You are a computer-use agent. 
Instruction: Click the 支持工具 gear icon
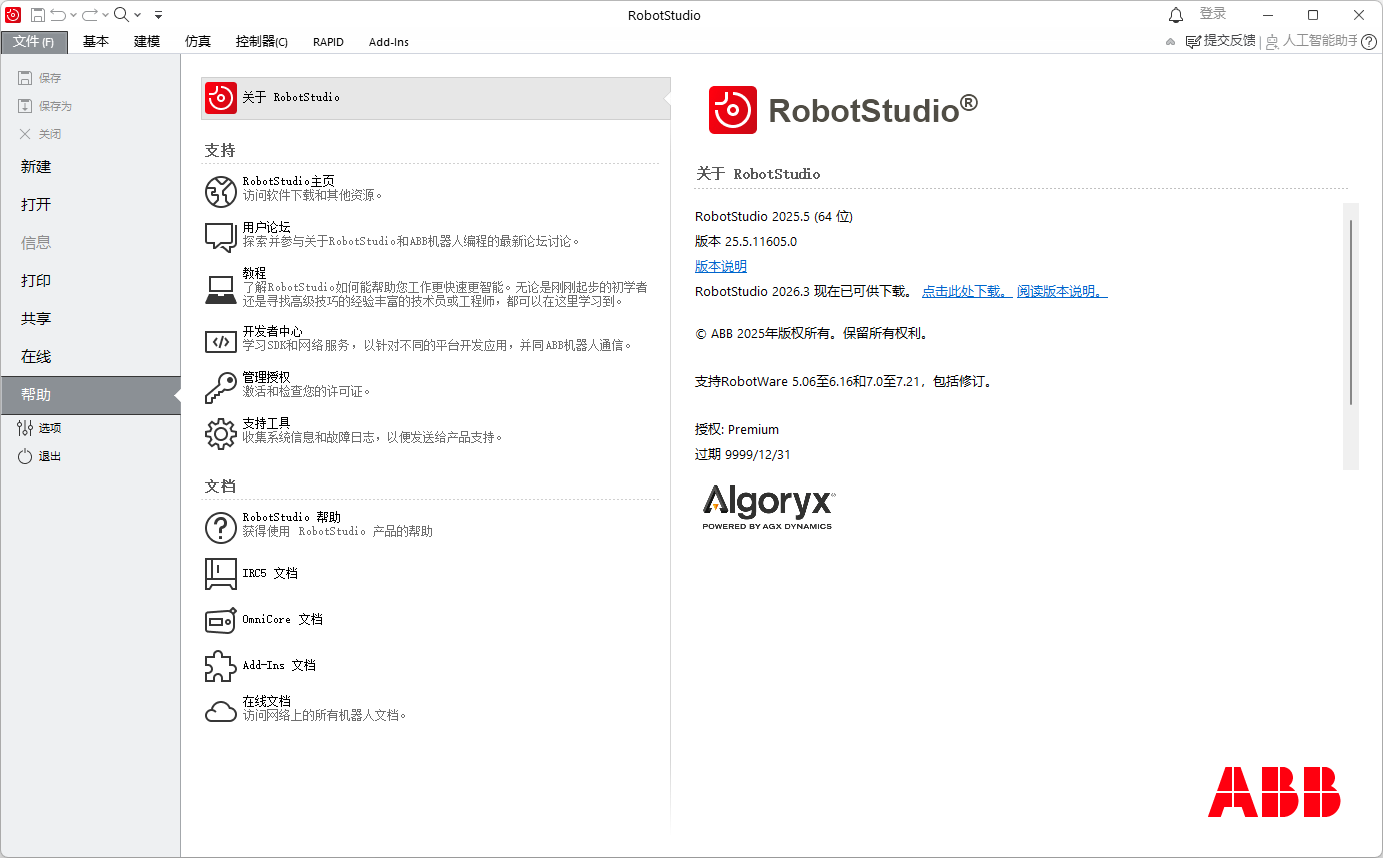coord(220,433)
